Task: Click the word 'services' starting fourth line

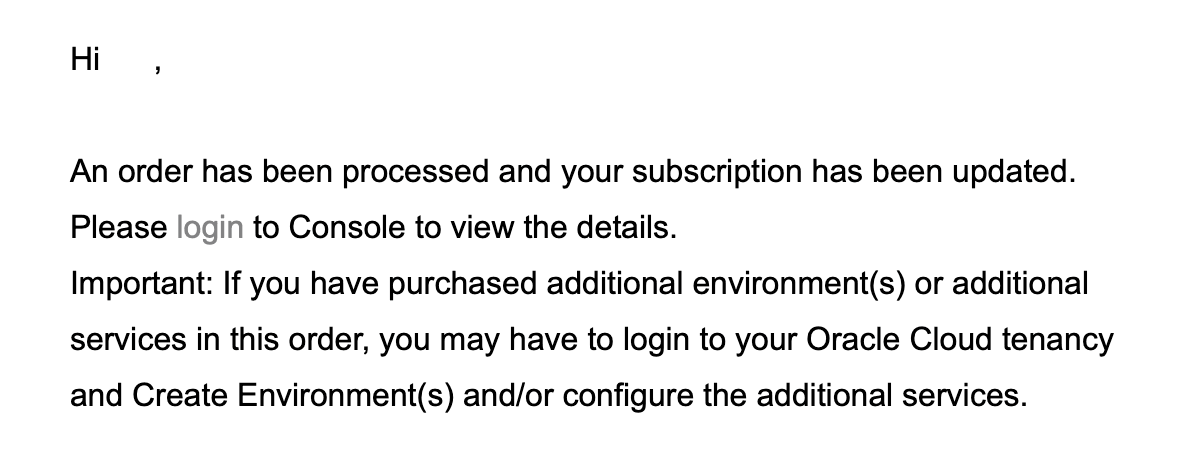Action: pos(129,340)
